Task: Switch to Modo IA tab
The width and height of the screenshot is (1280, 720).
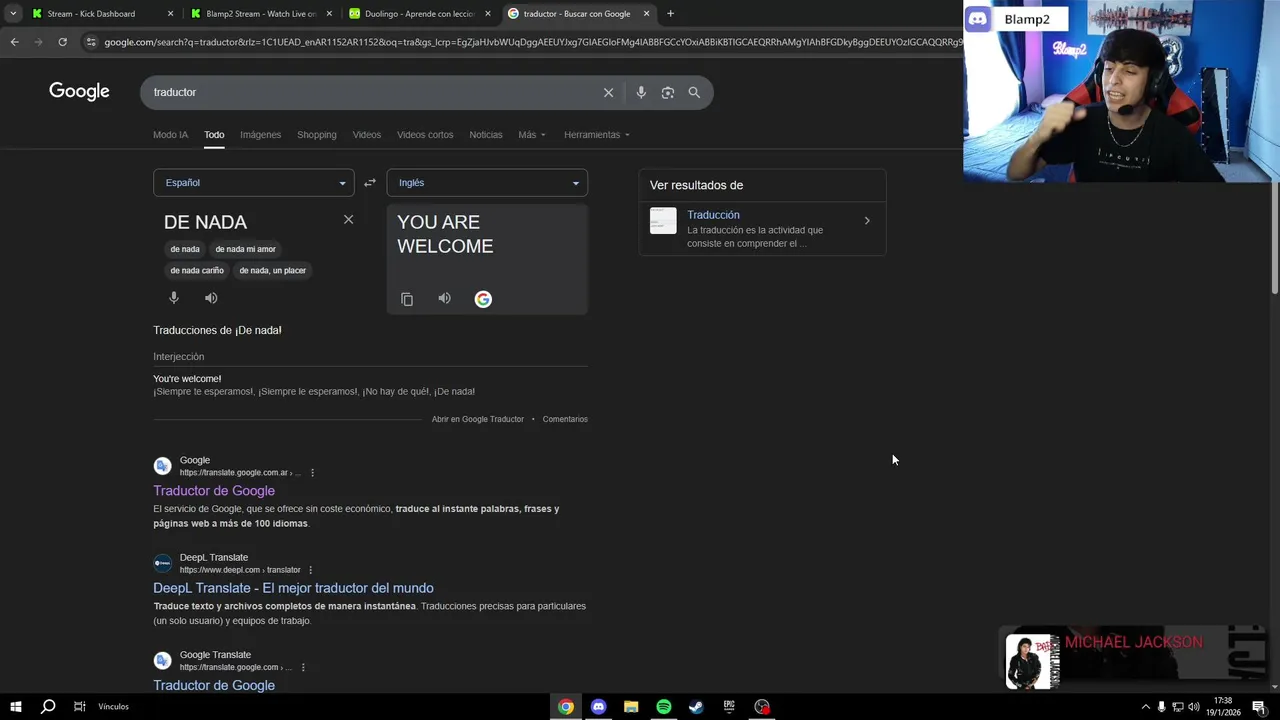Action: (170, 134)
